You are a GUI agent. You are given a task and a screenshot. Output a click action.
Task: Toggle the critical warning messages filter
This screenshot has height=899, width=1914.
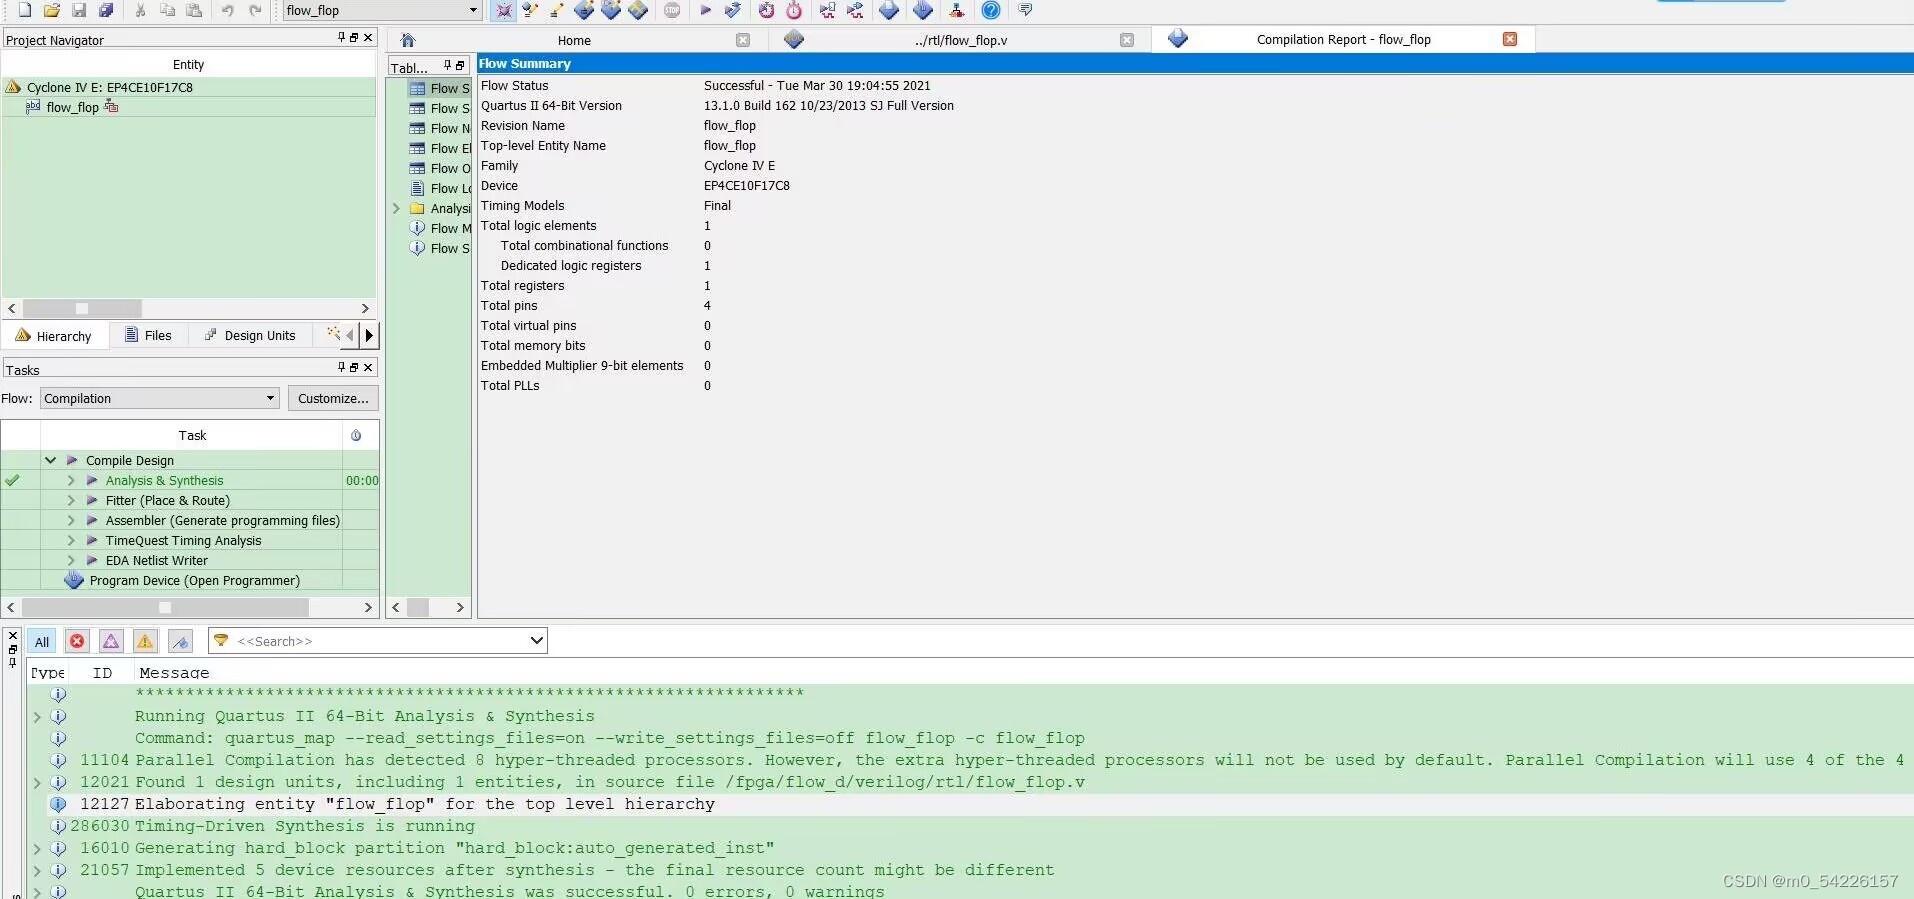click(111, 642)
